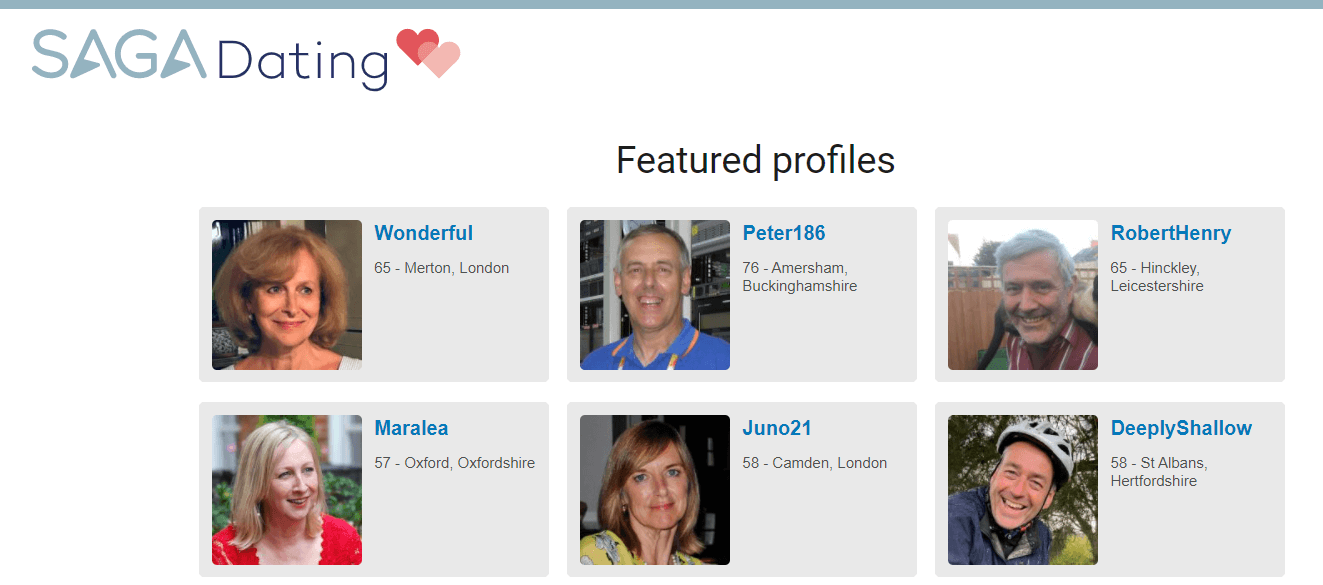This screenshot has height=585, width=1323.
Task: Click the red hearts icon in logo
Action: click(x=428, y=53)
